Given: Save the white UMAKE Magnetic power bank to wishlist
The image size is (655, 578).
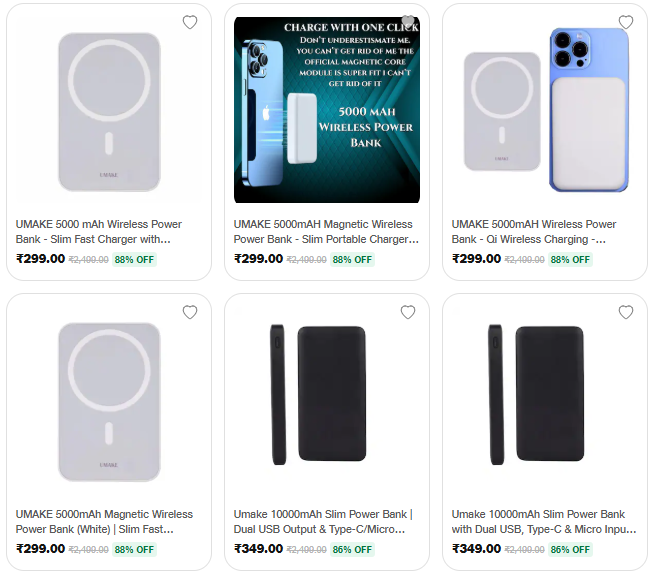Looking at the screenshot, I should [x=190, y=313].
